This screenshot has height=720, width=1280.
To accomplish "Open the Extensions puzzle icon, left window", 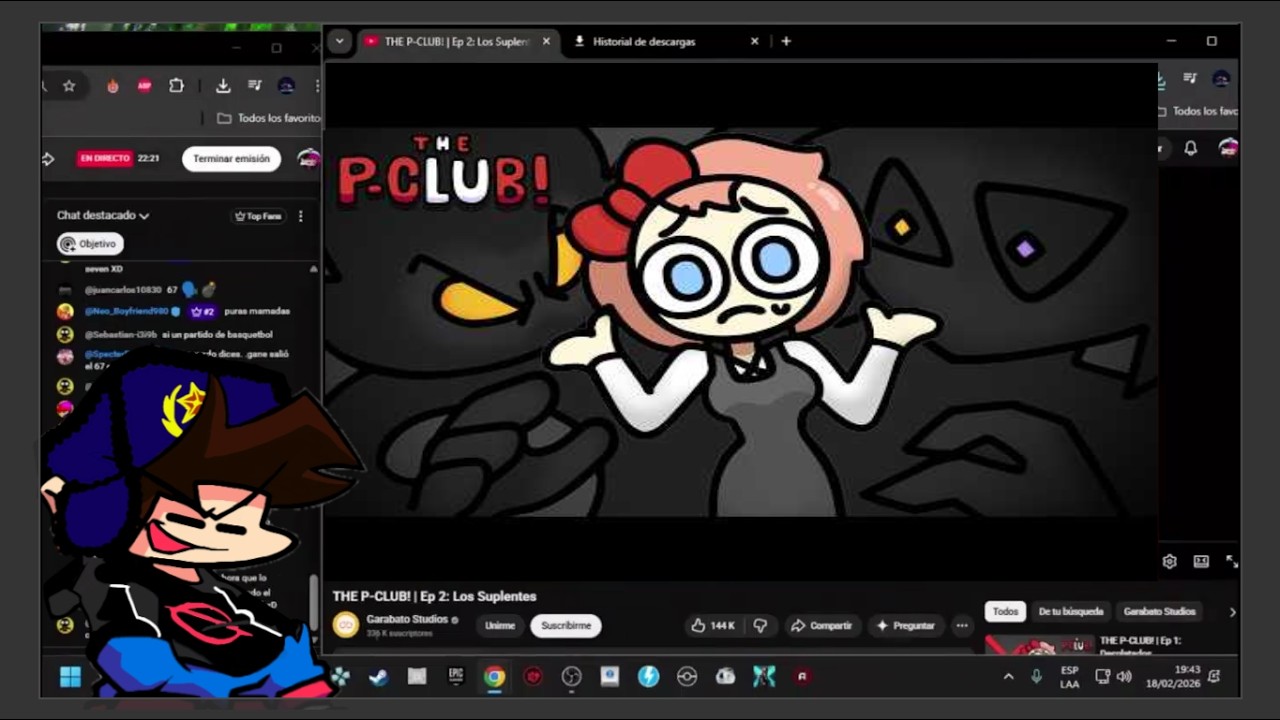I will [x=176, y=86].
